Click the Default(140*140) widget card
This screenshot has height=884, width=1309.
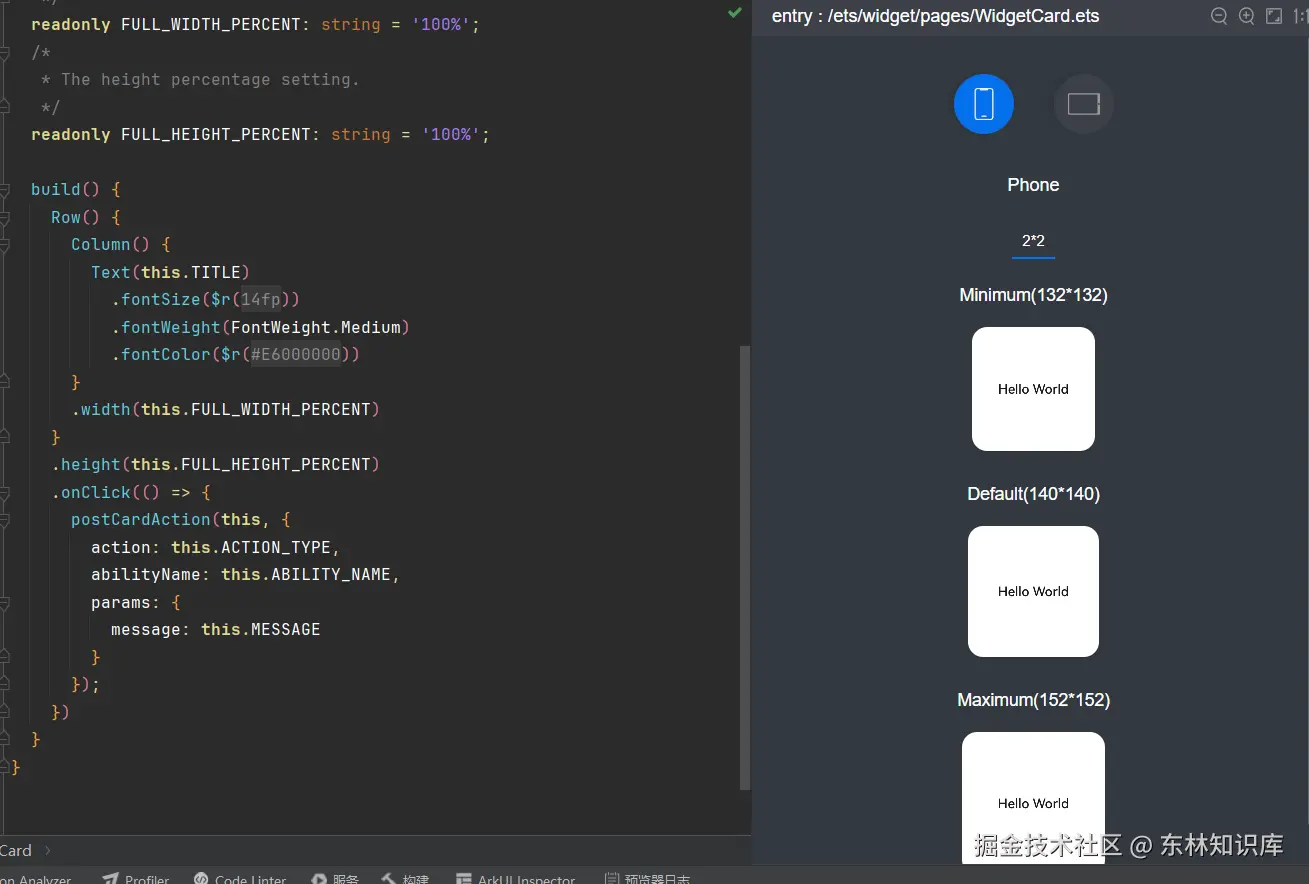coord(1033,591)
